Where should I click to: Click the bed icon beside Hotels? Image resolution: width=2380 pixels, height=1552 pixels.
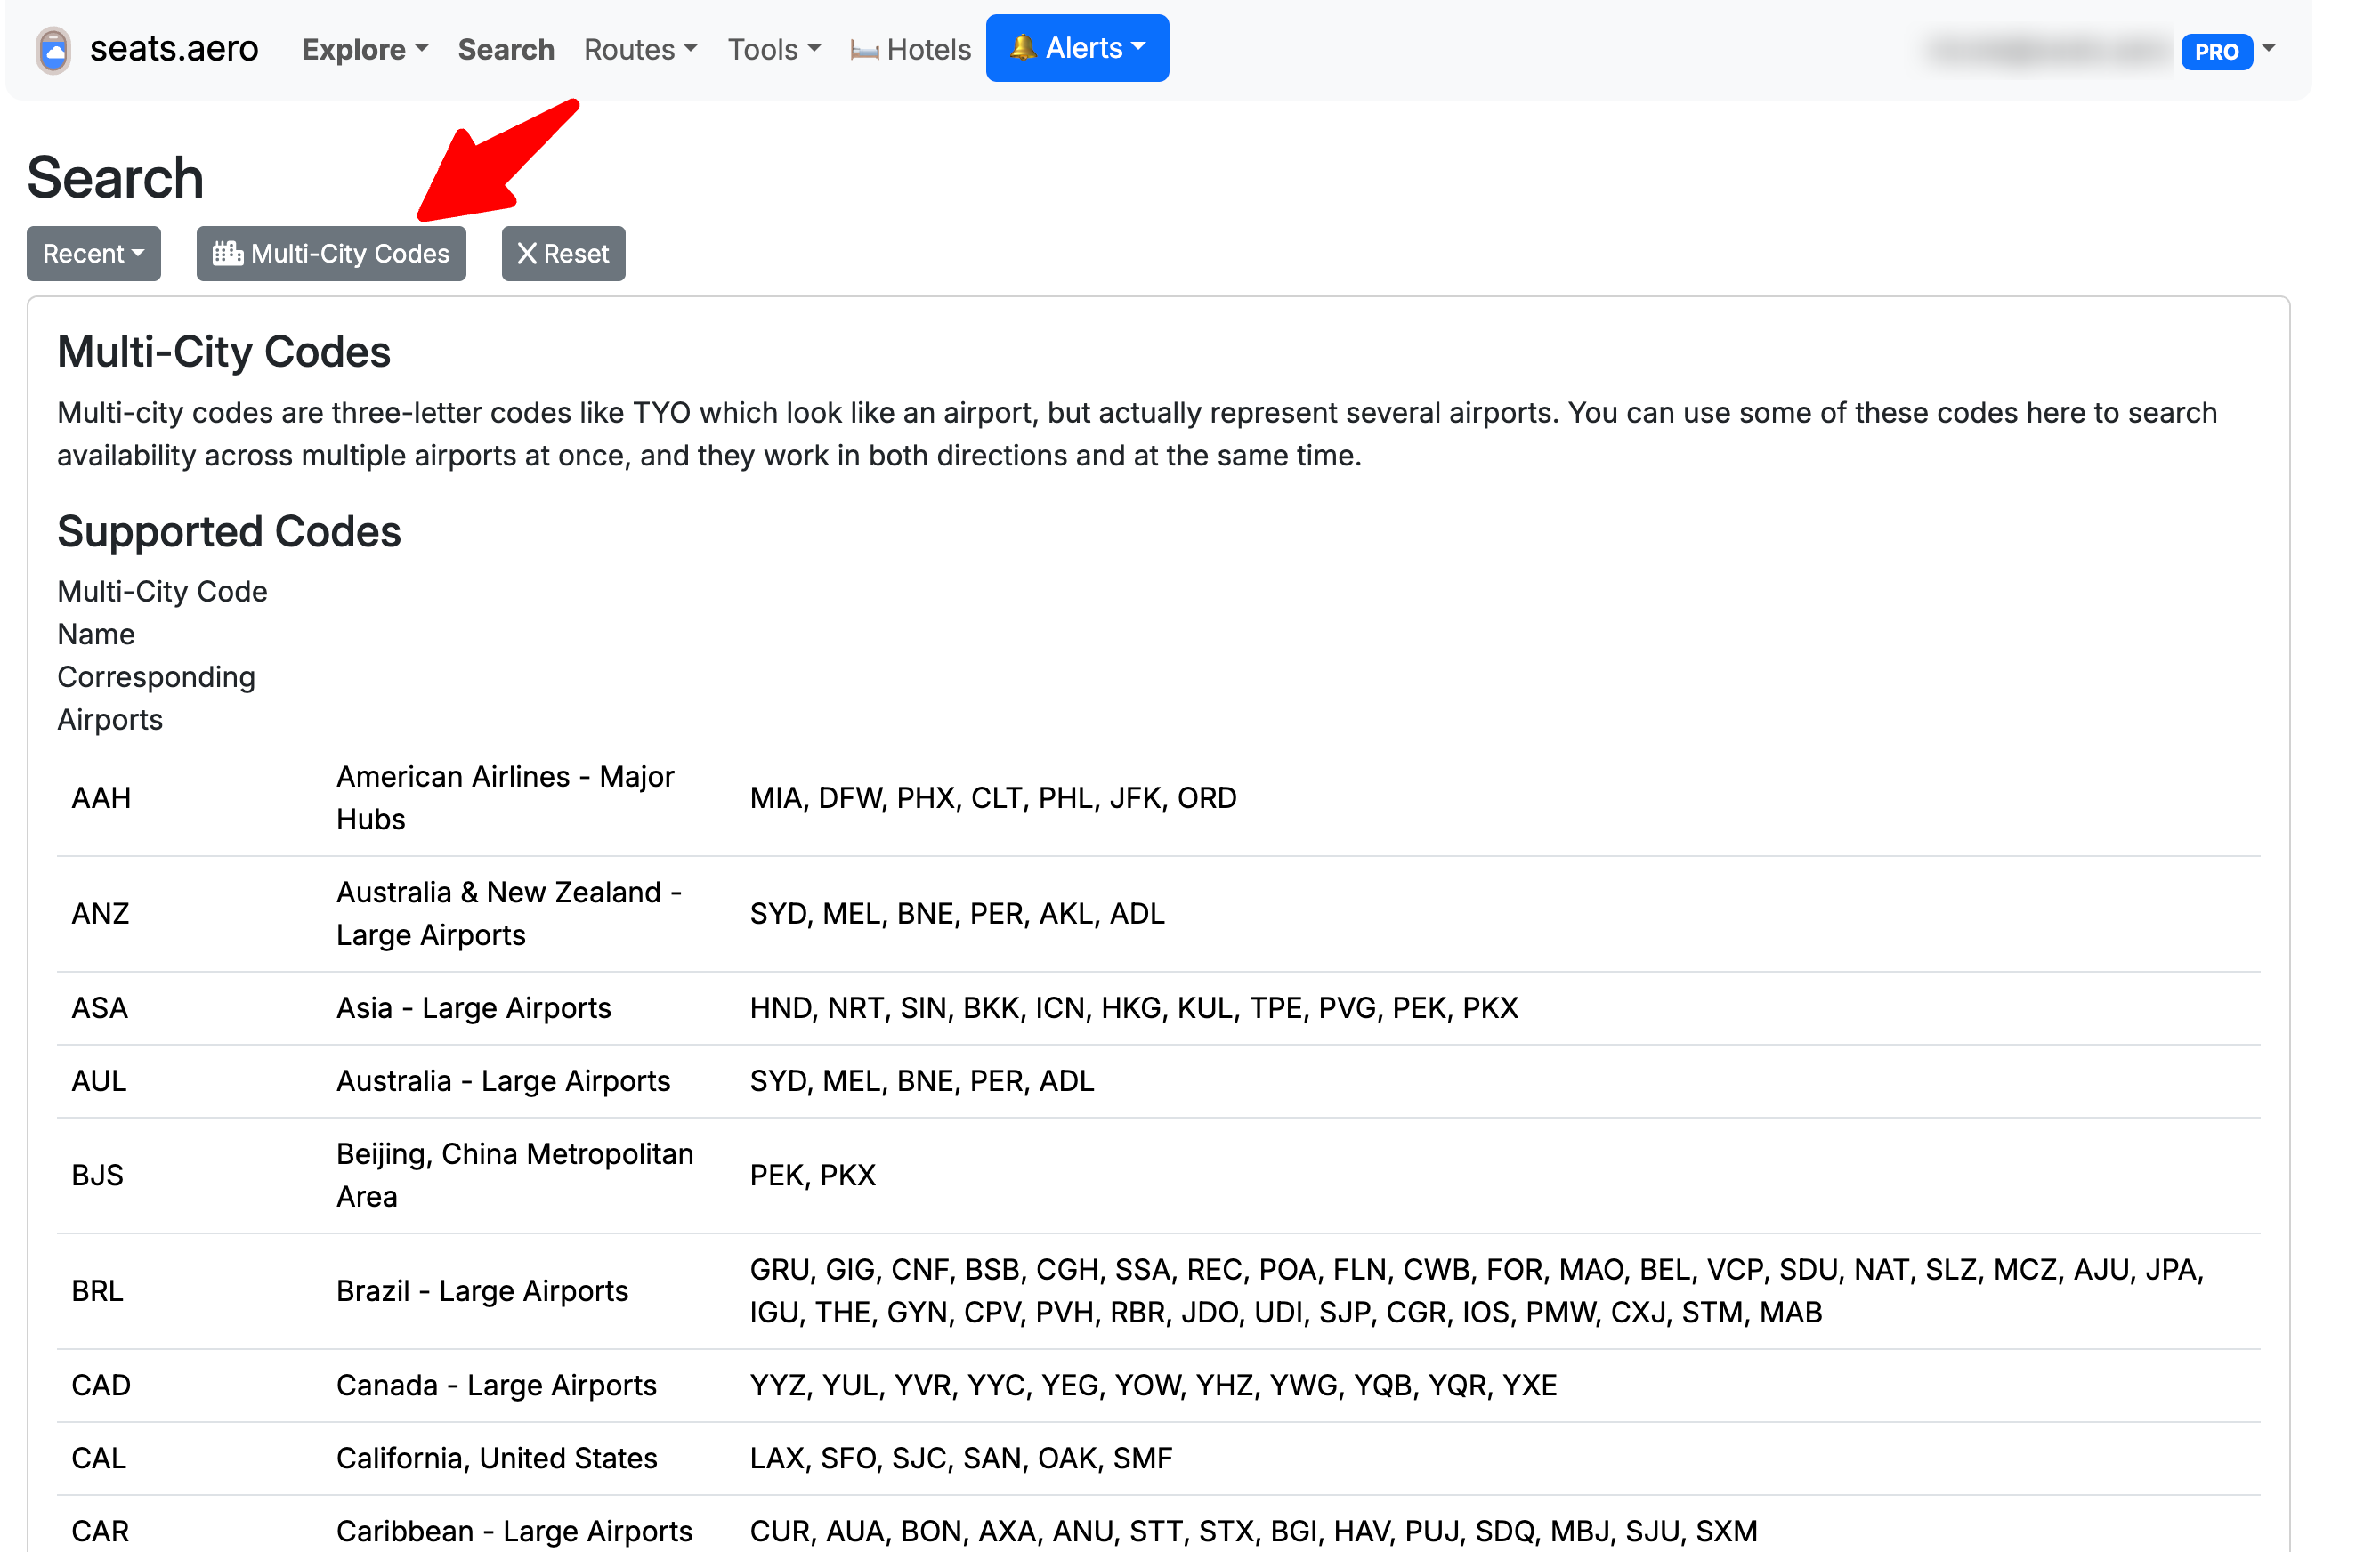click(864, 50)
